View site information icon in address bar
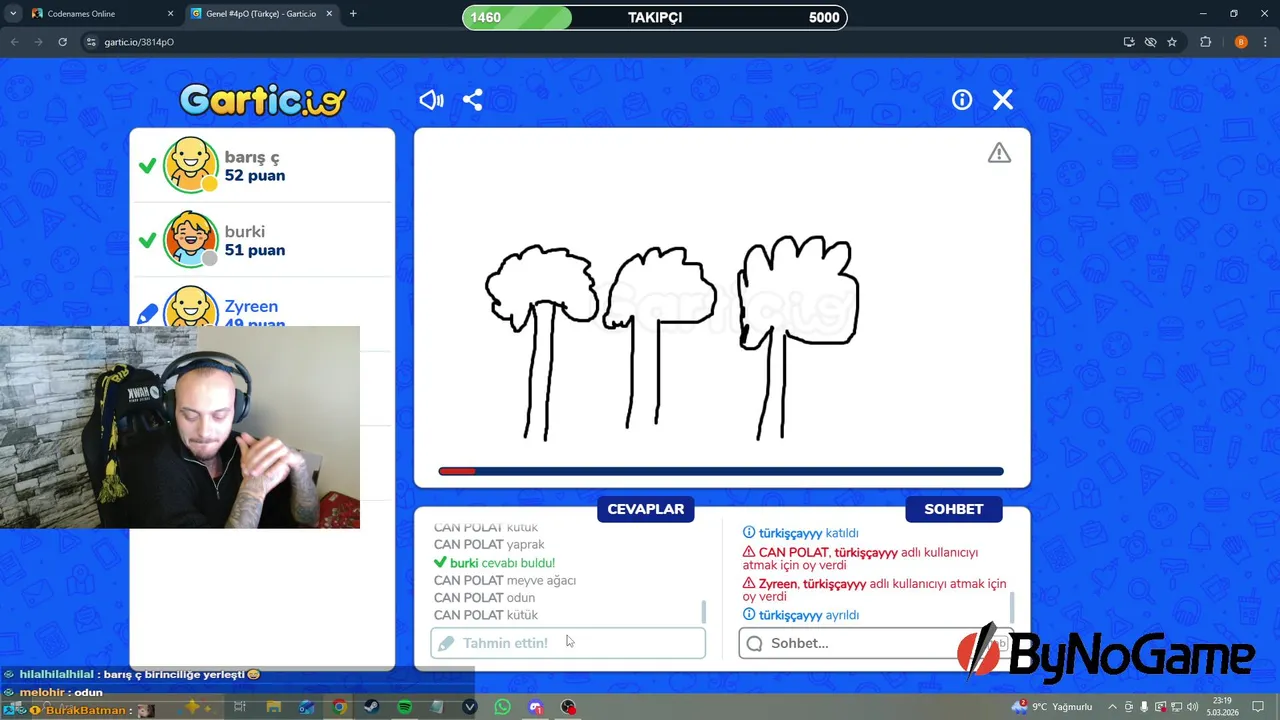The height and width of the screenshot is (720, 1280). pyautogui.click(x=91, y=42)
